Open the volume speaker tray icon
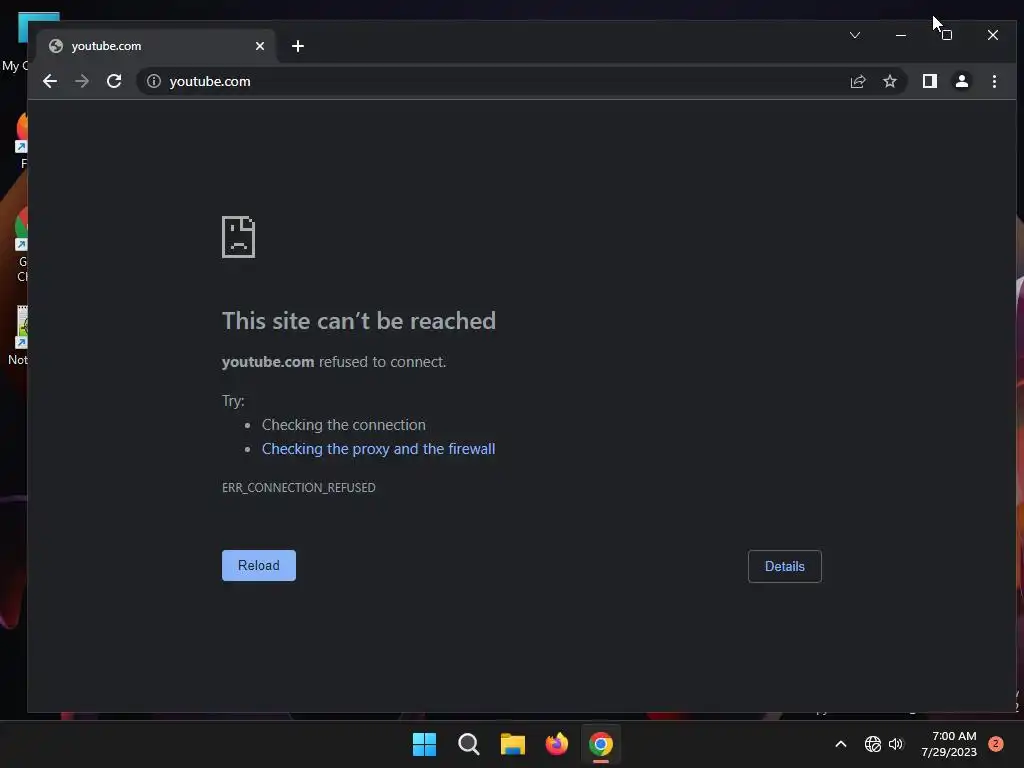 click(895, 744)
